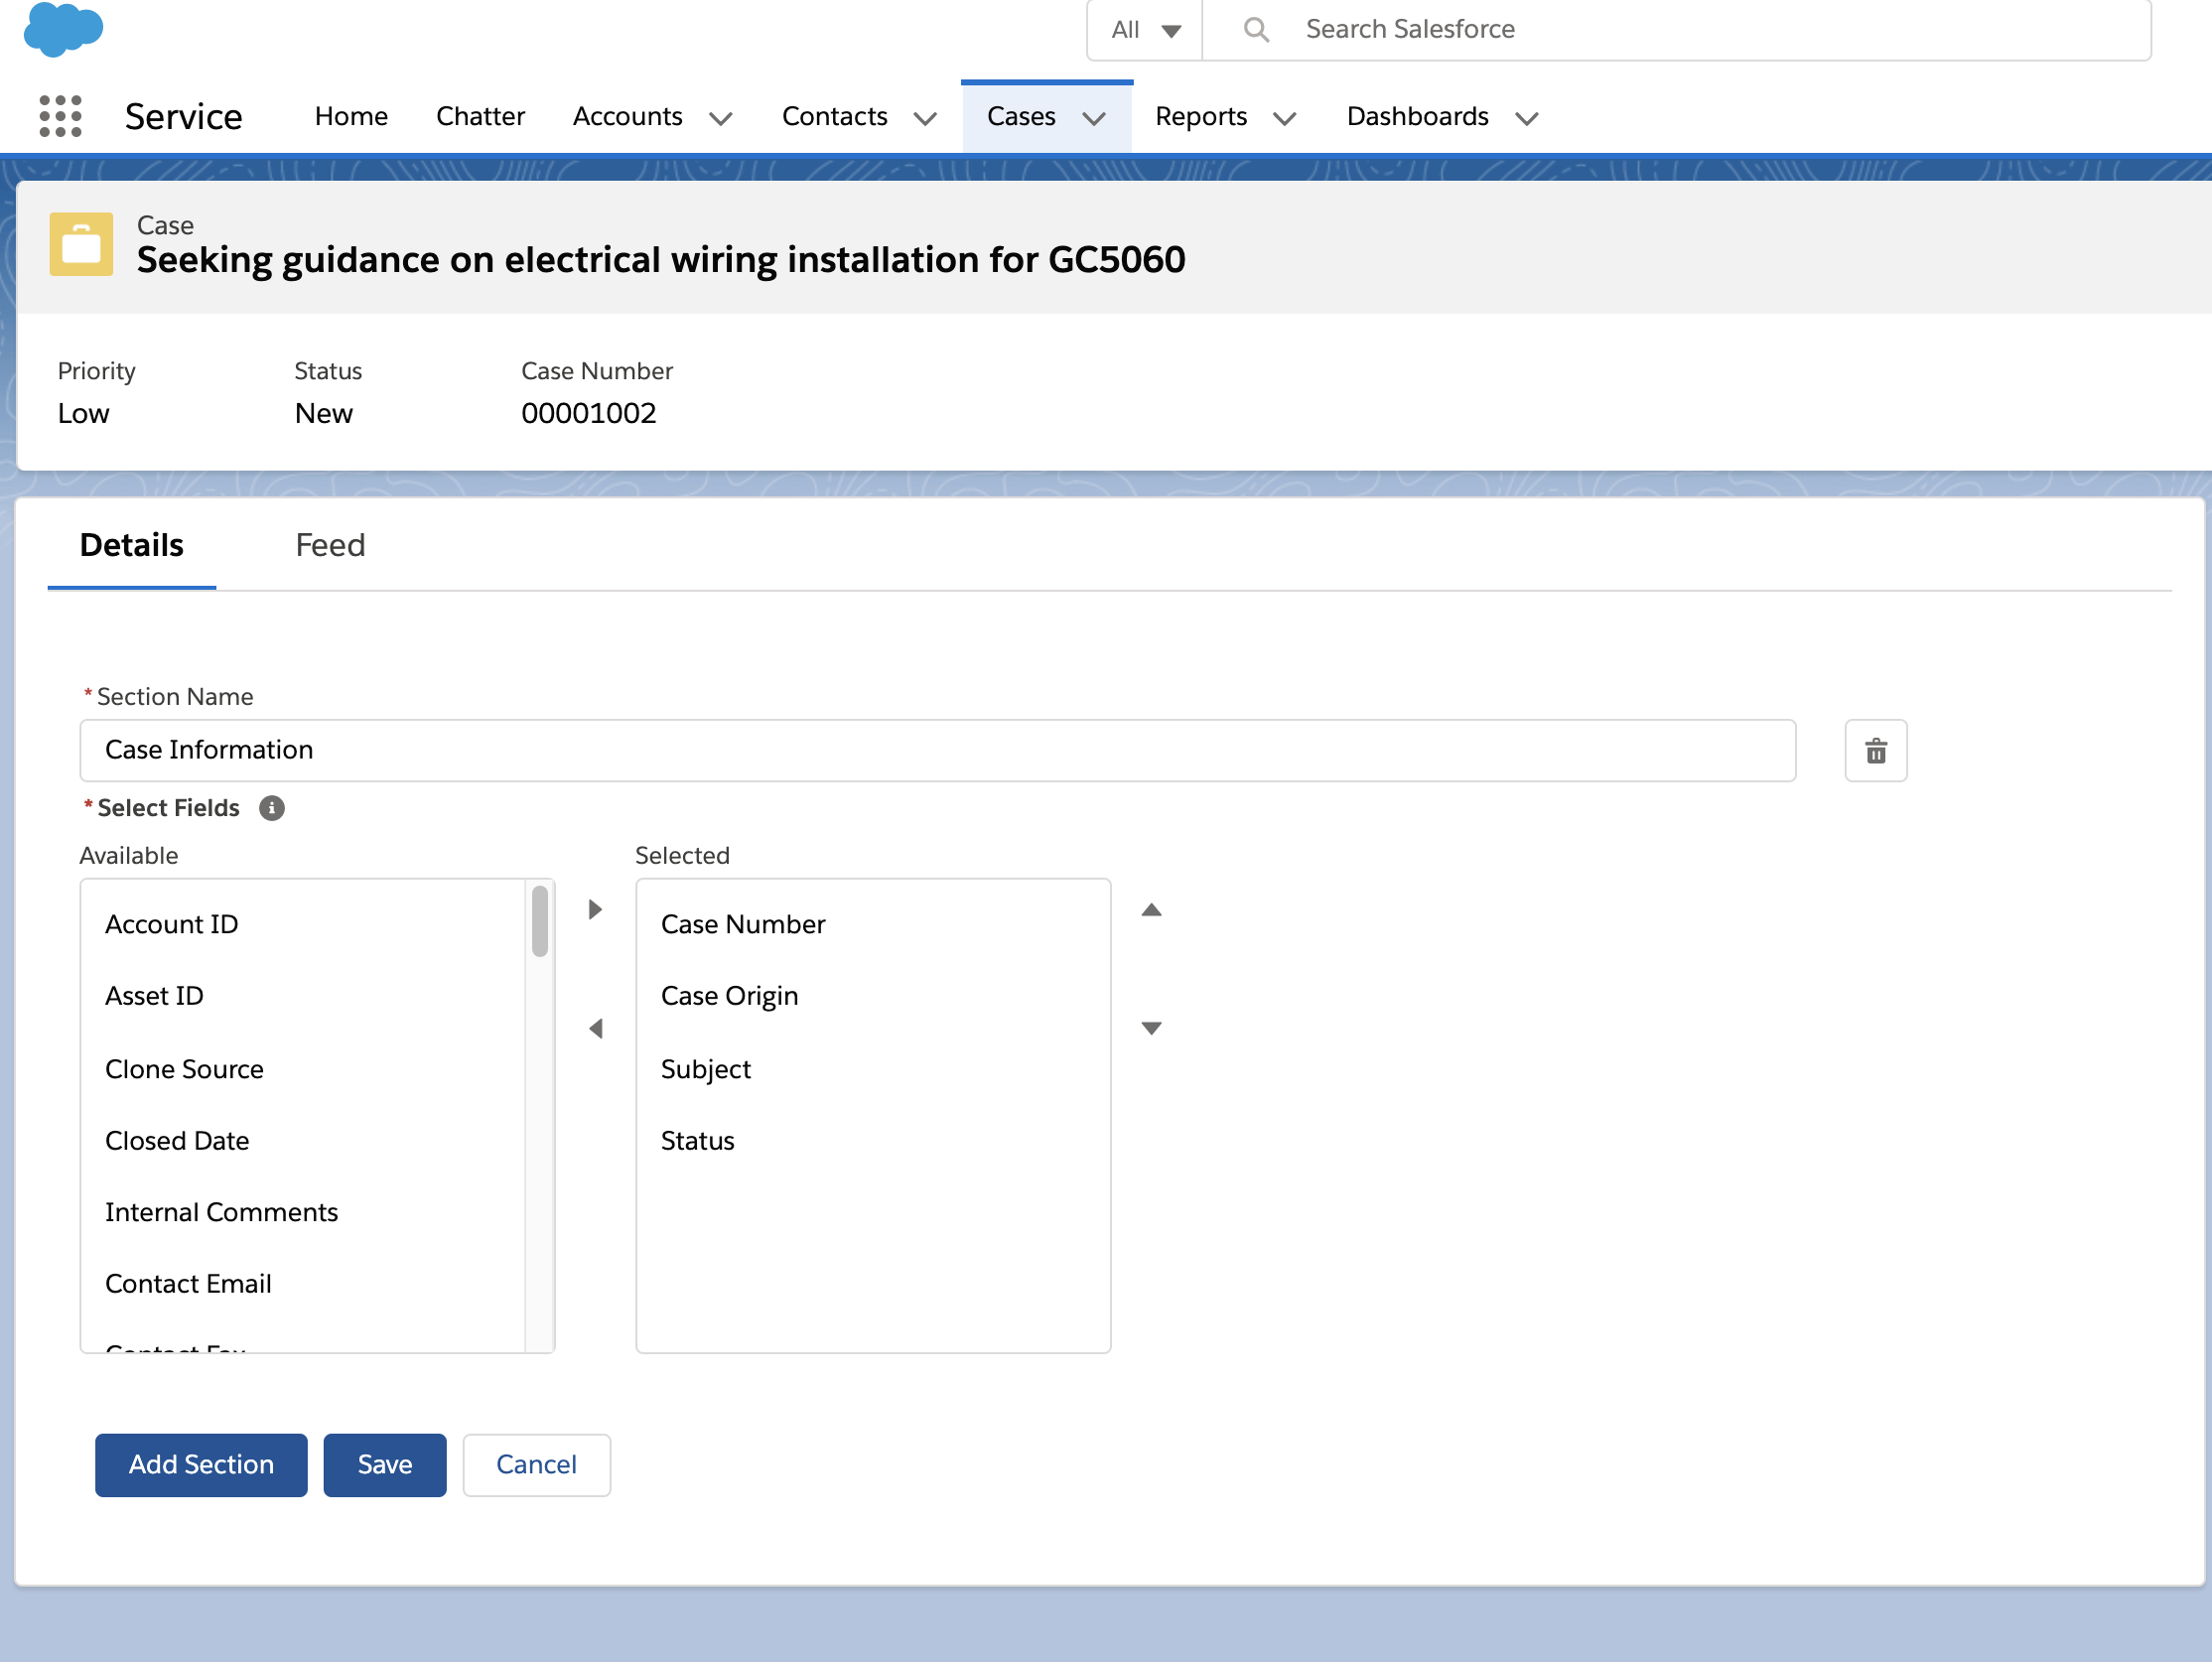Viewport: 2212px width, 1662px height.
Task: Click the yellow Case briefcase icon
Action: (81, 244)
